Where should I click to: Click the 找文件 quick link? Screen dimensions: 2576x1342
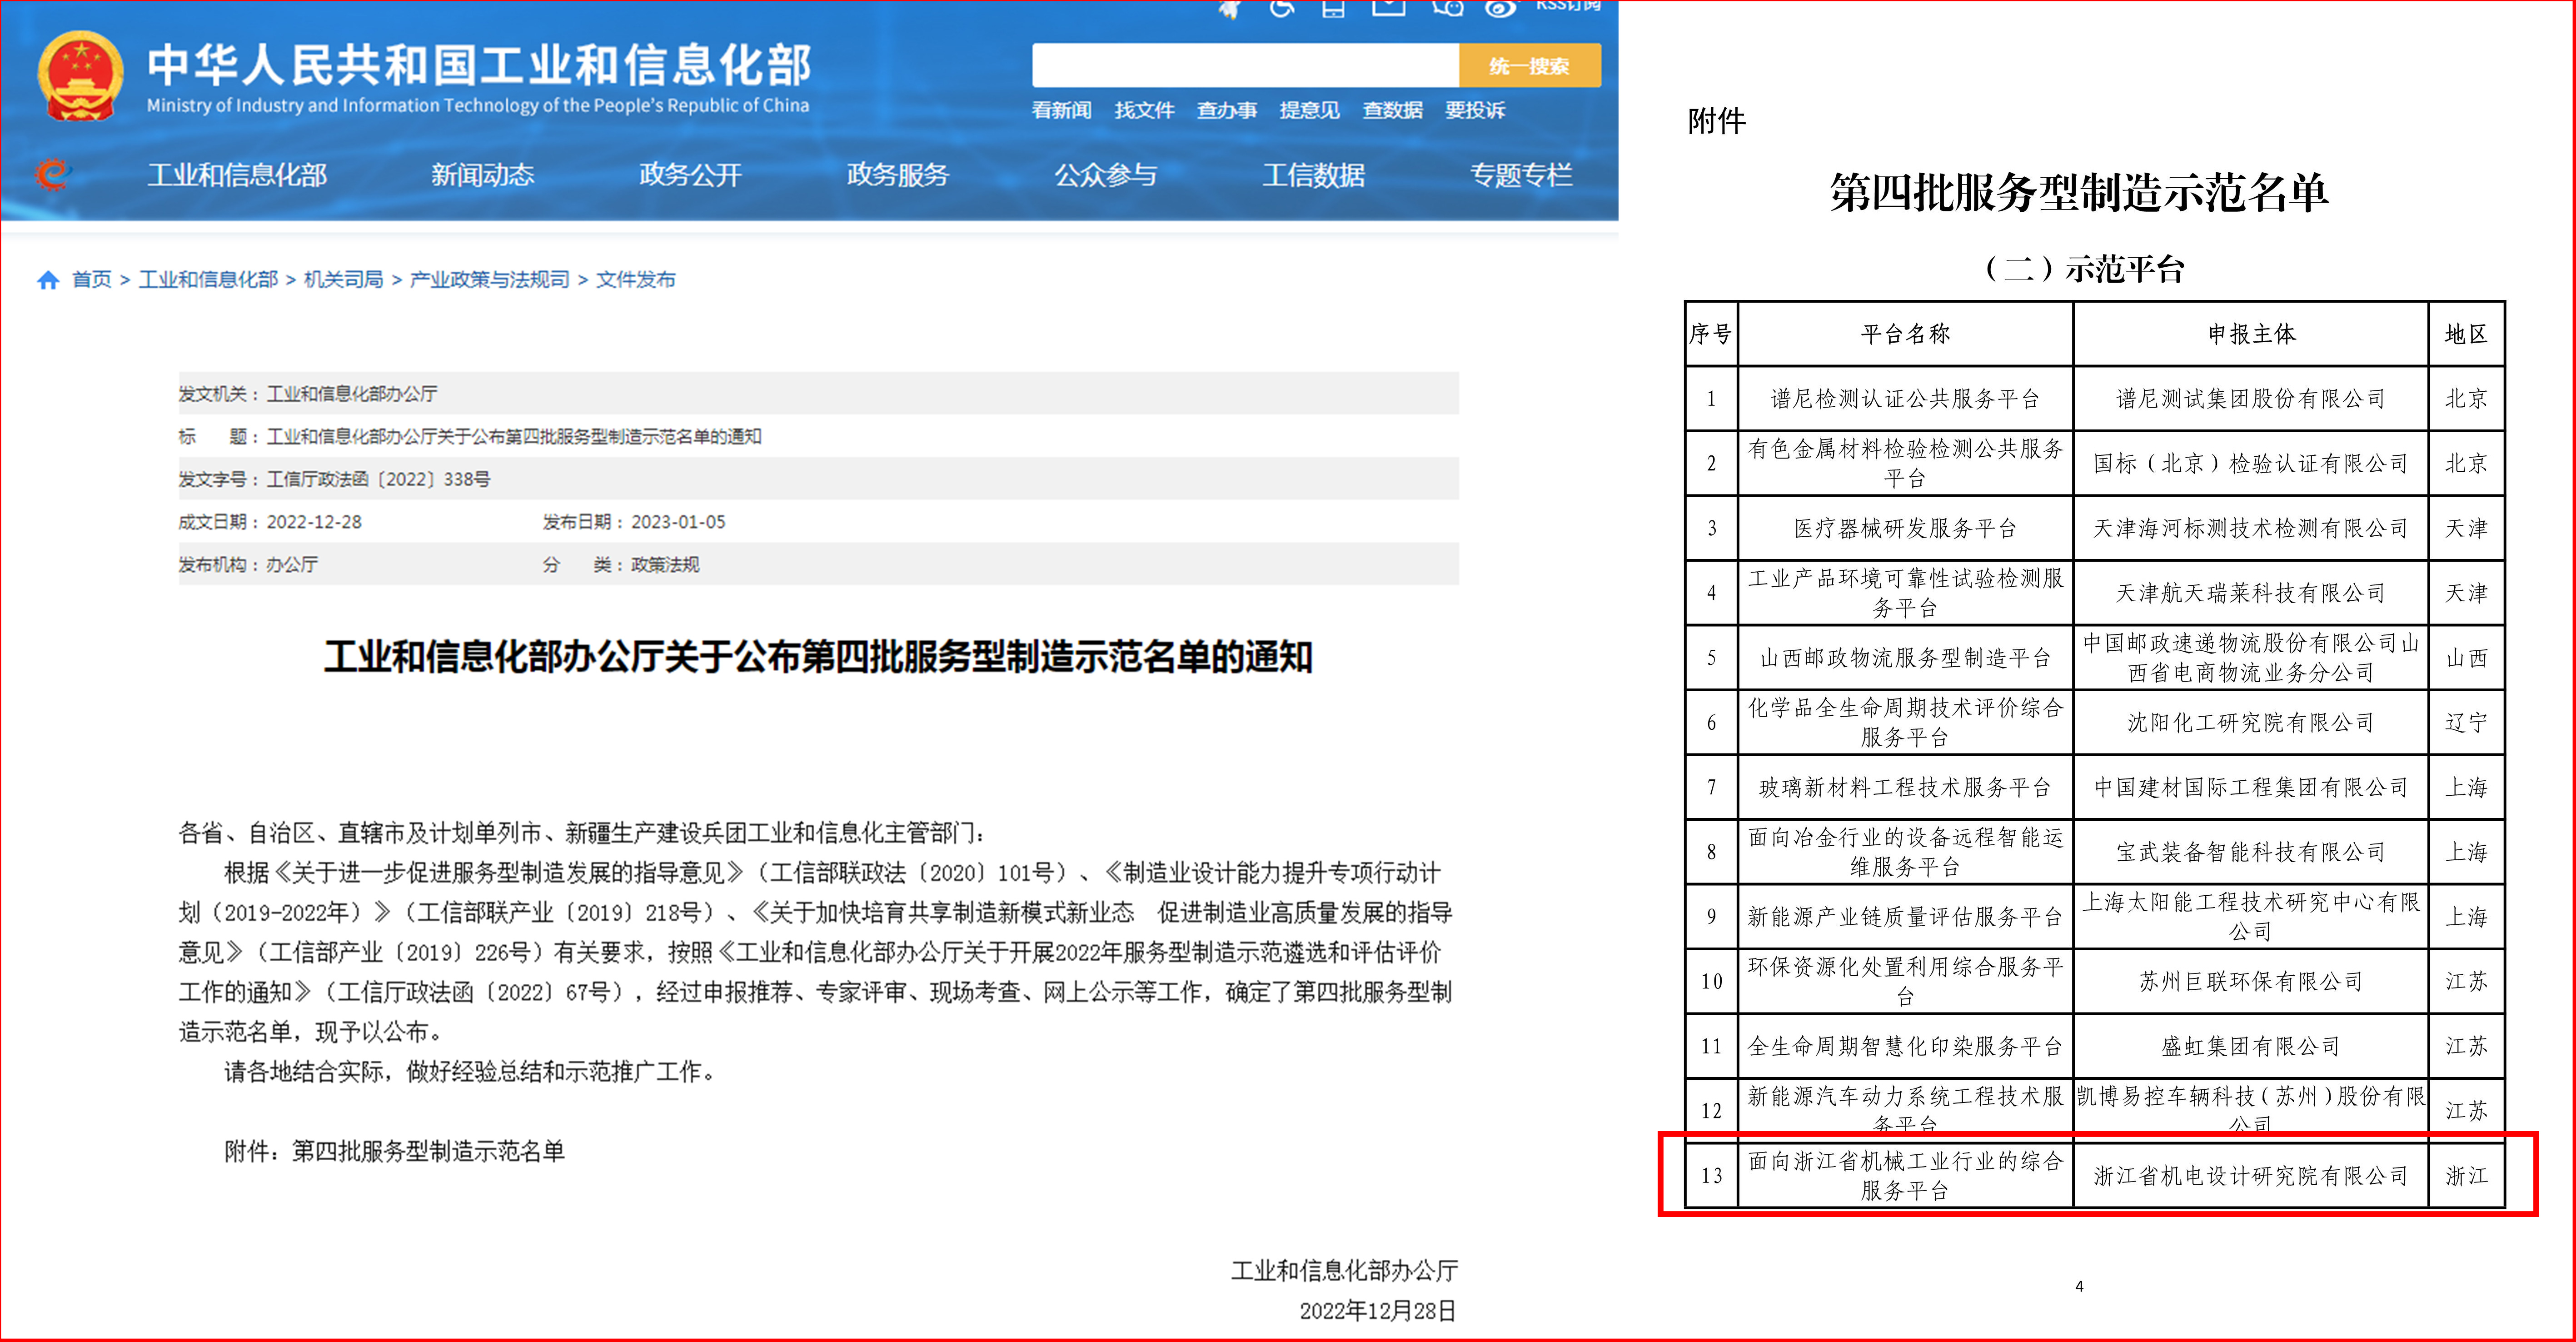click(x=1145, y=110)
